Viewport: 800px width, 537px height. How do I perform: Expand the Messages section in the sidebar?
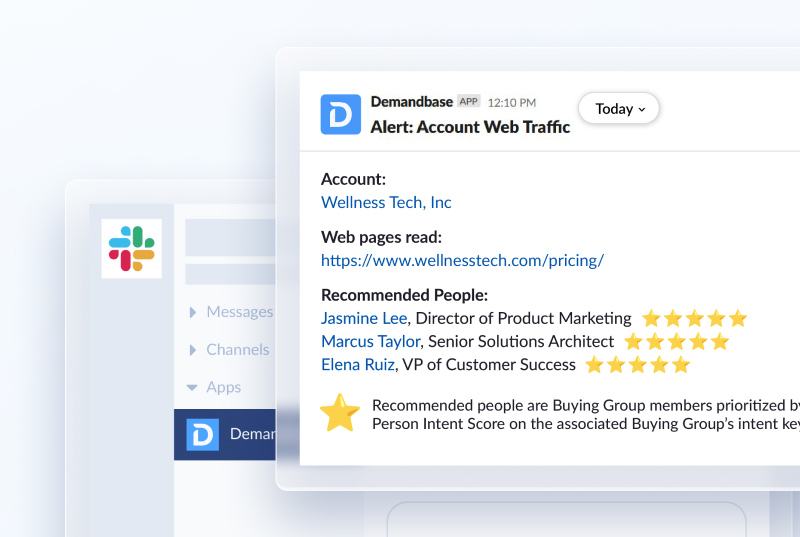231,312
